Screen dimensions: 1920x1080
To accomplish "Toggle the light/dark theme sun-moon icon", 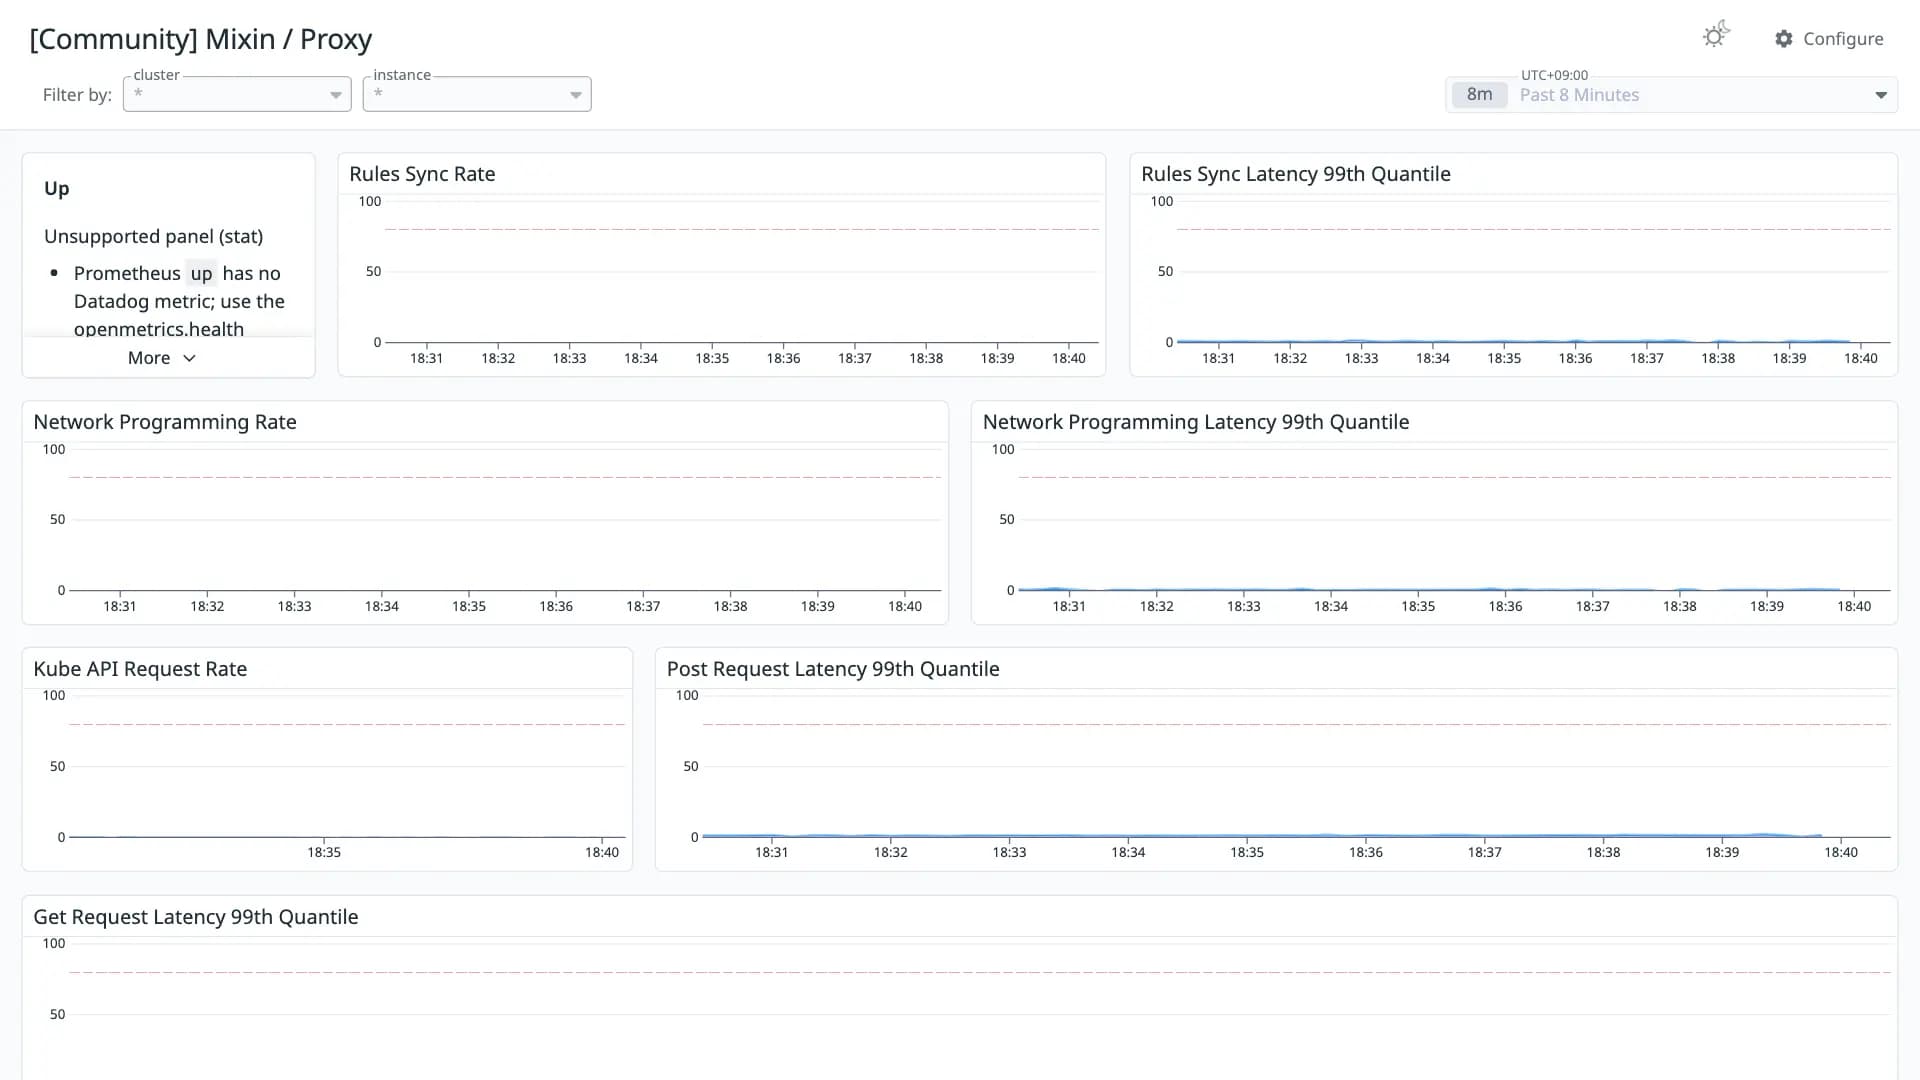I will pyautogui.click(x=1715, y=36).
